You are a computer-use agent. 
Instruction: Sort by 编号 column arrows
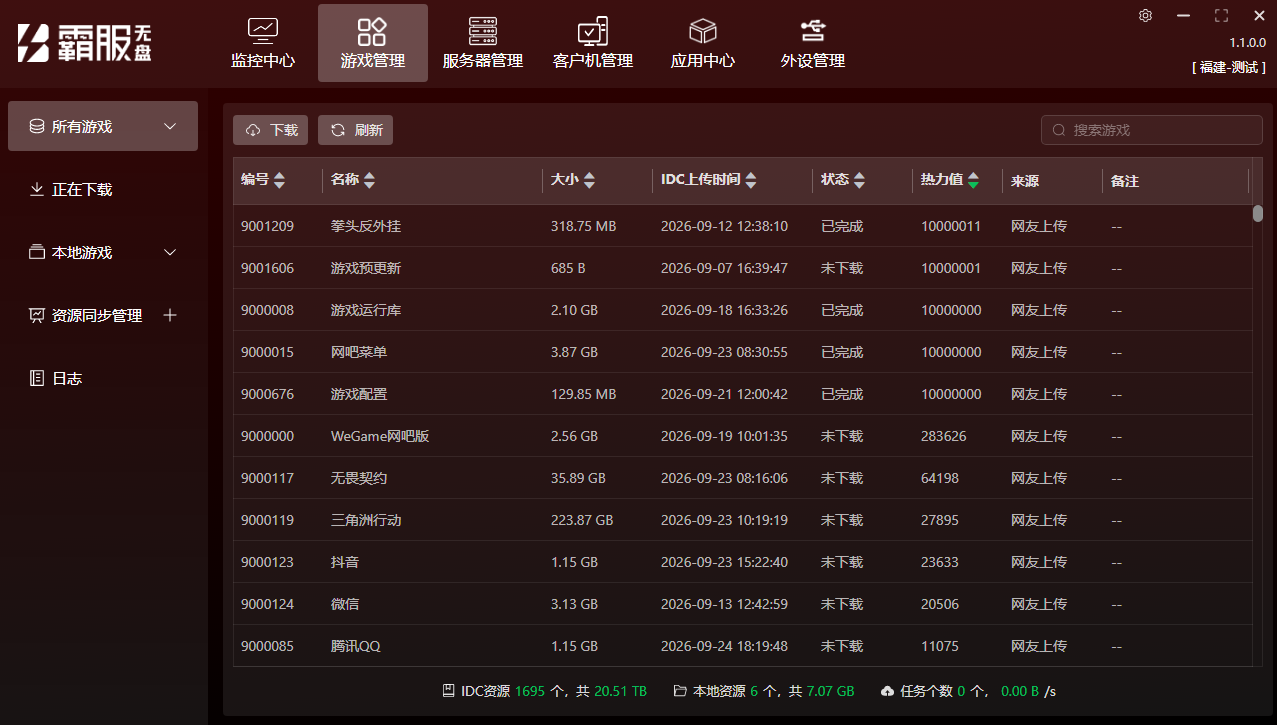point(279,180)
